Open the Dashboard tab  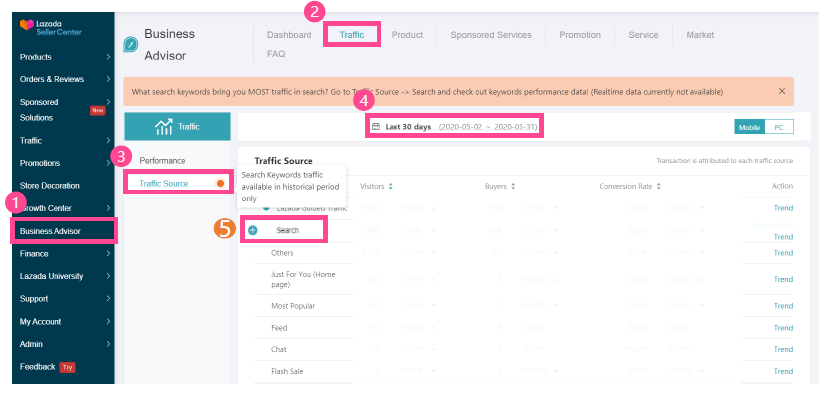pos(289,35)
